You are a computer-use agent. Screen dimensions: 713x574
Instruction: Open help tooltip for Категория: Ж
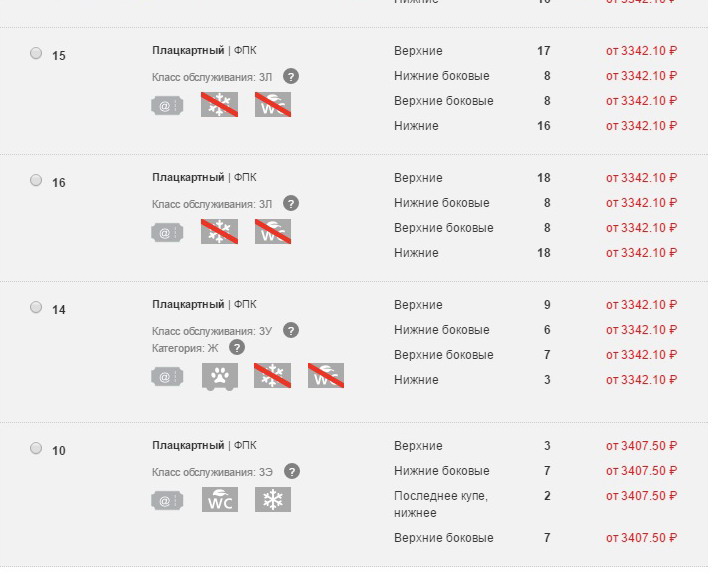click(x=236, y=348)
